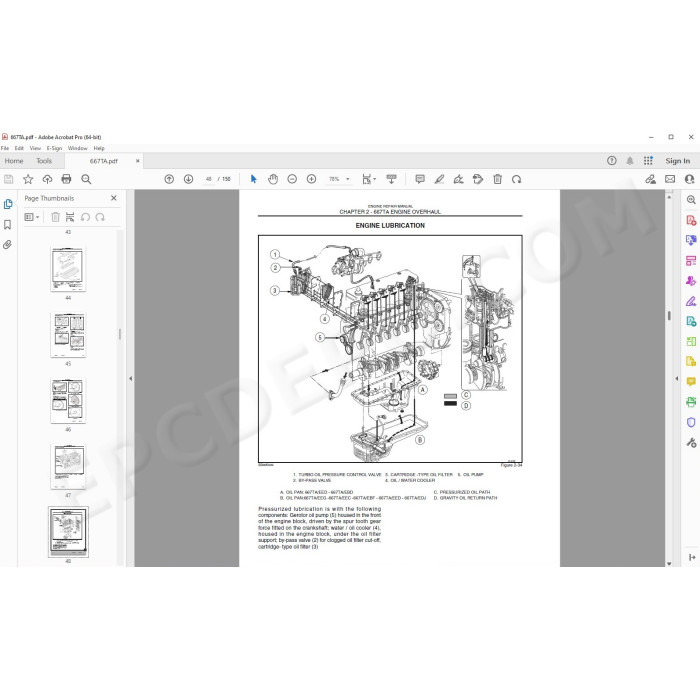Viewport: 700px width, 700px height.
Task: Switch to the Tools tab
Action: coord(44,161)
